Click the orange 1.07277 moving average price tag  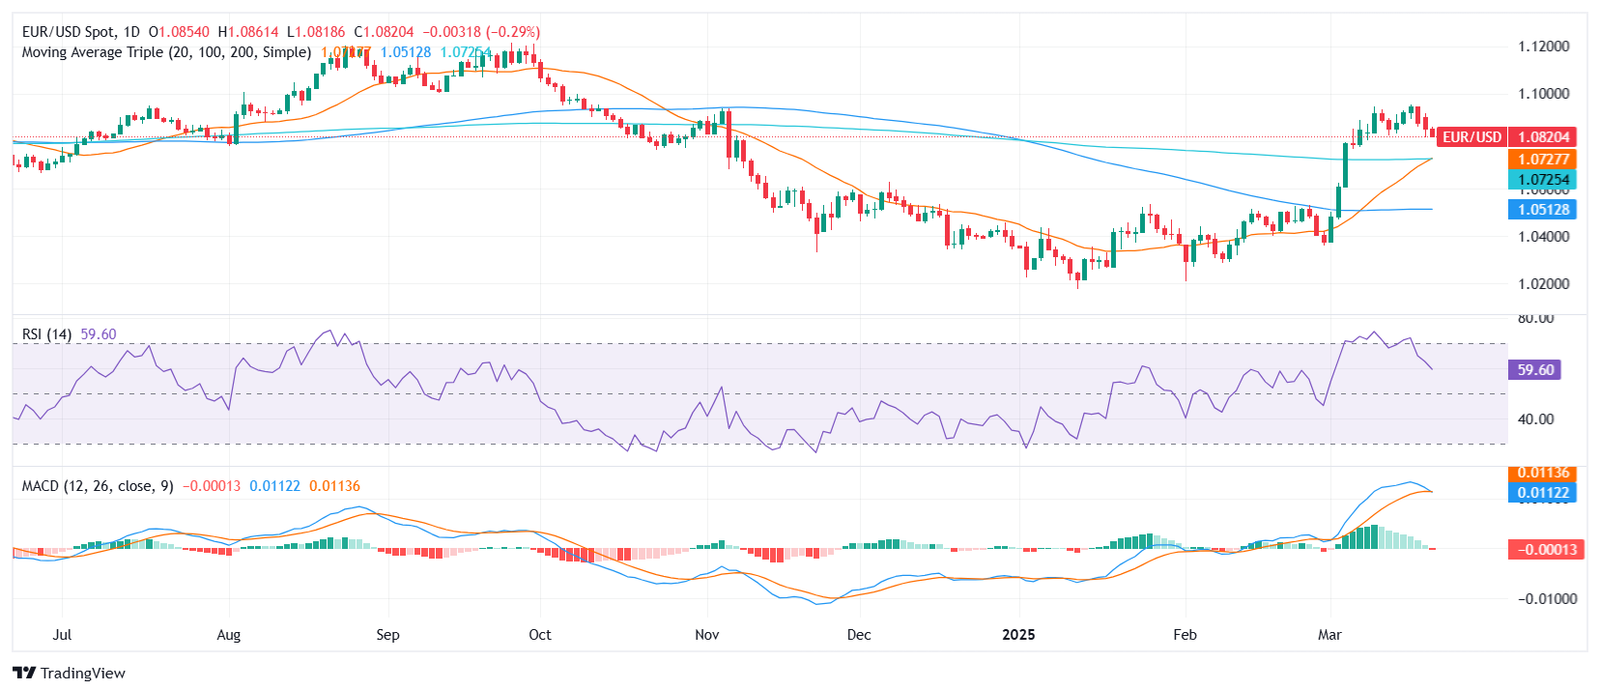coord(1543,159)
